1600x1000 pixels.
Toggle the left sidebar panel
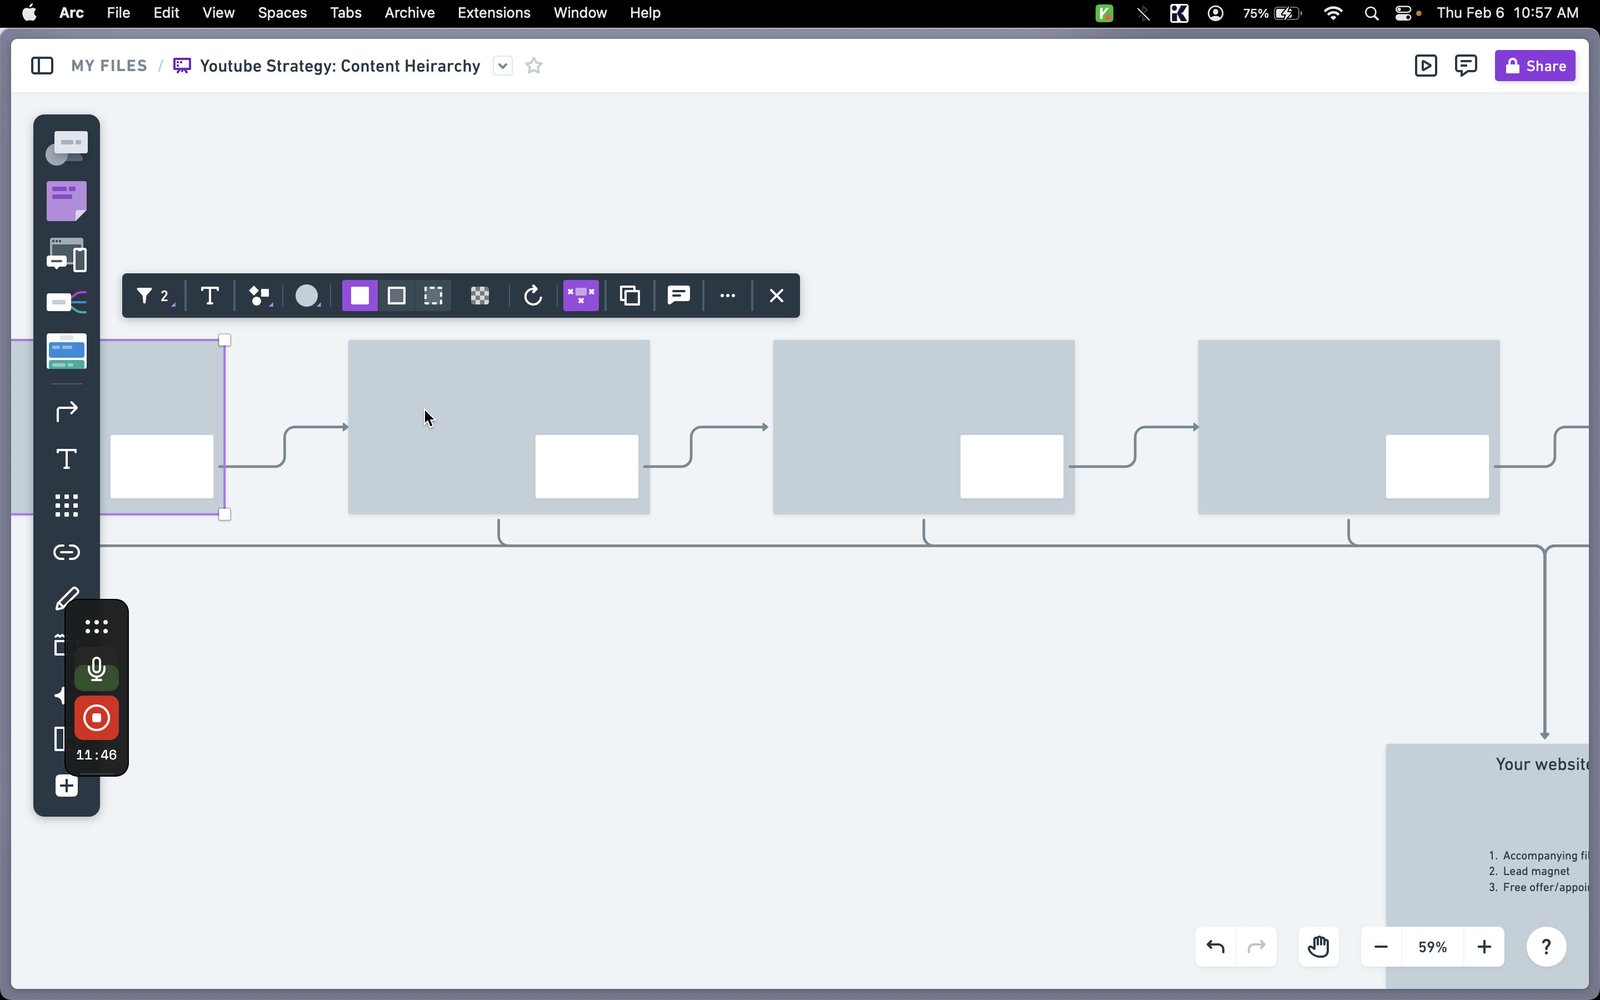[42, 66]
